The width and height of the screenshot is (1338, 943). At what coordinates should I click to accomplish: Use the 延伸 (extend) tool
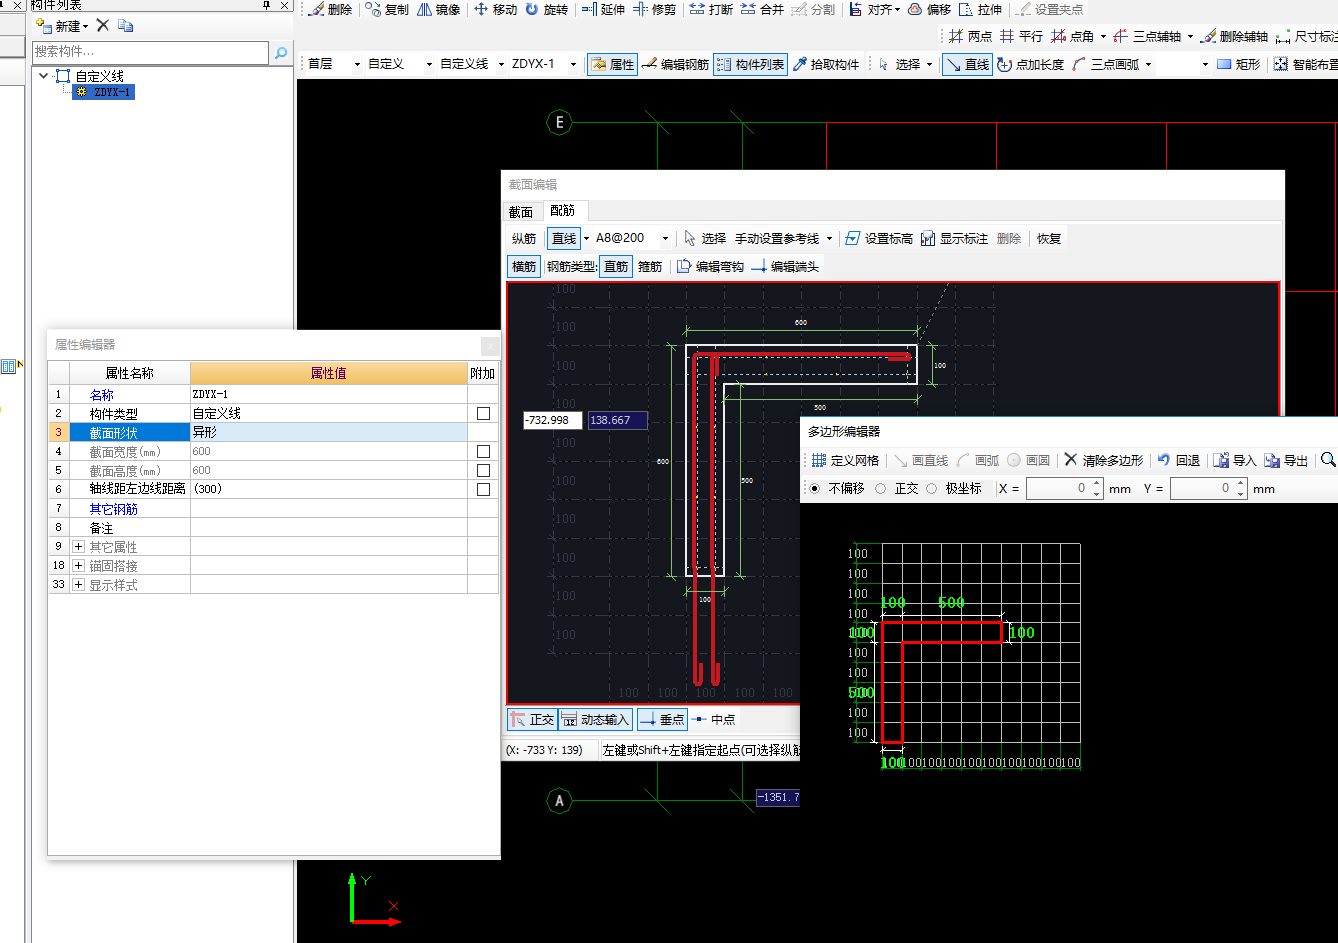(603, 9)
